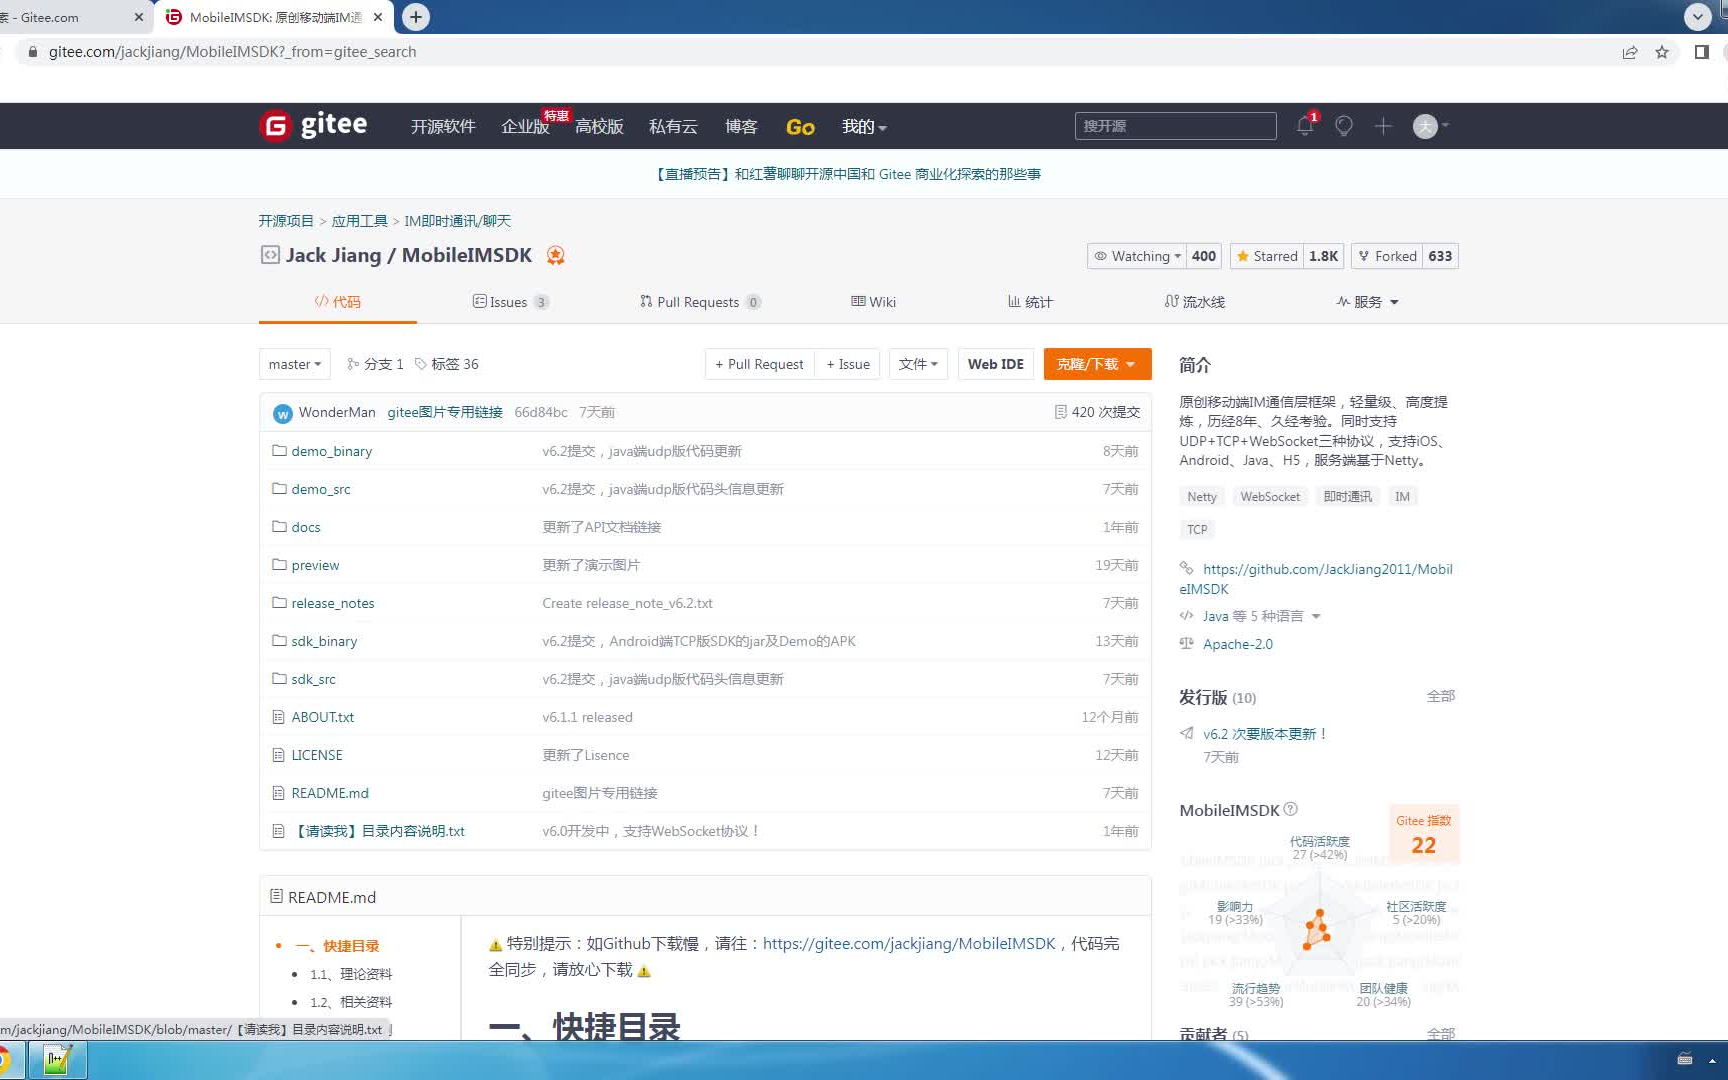Open the master branch dropdown
Viewport: 1728px width, 1080px height.
click(294, 364)
